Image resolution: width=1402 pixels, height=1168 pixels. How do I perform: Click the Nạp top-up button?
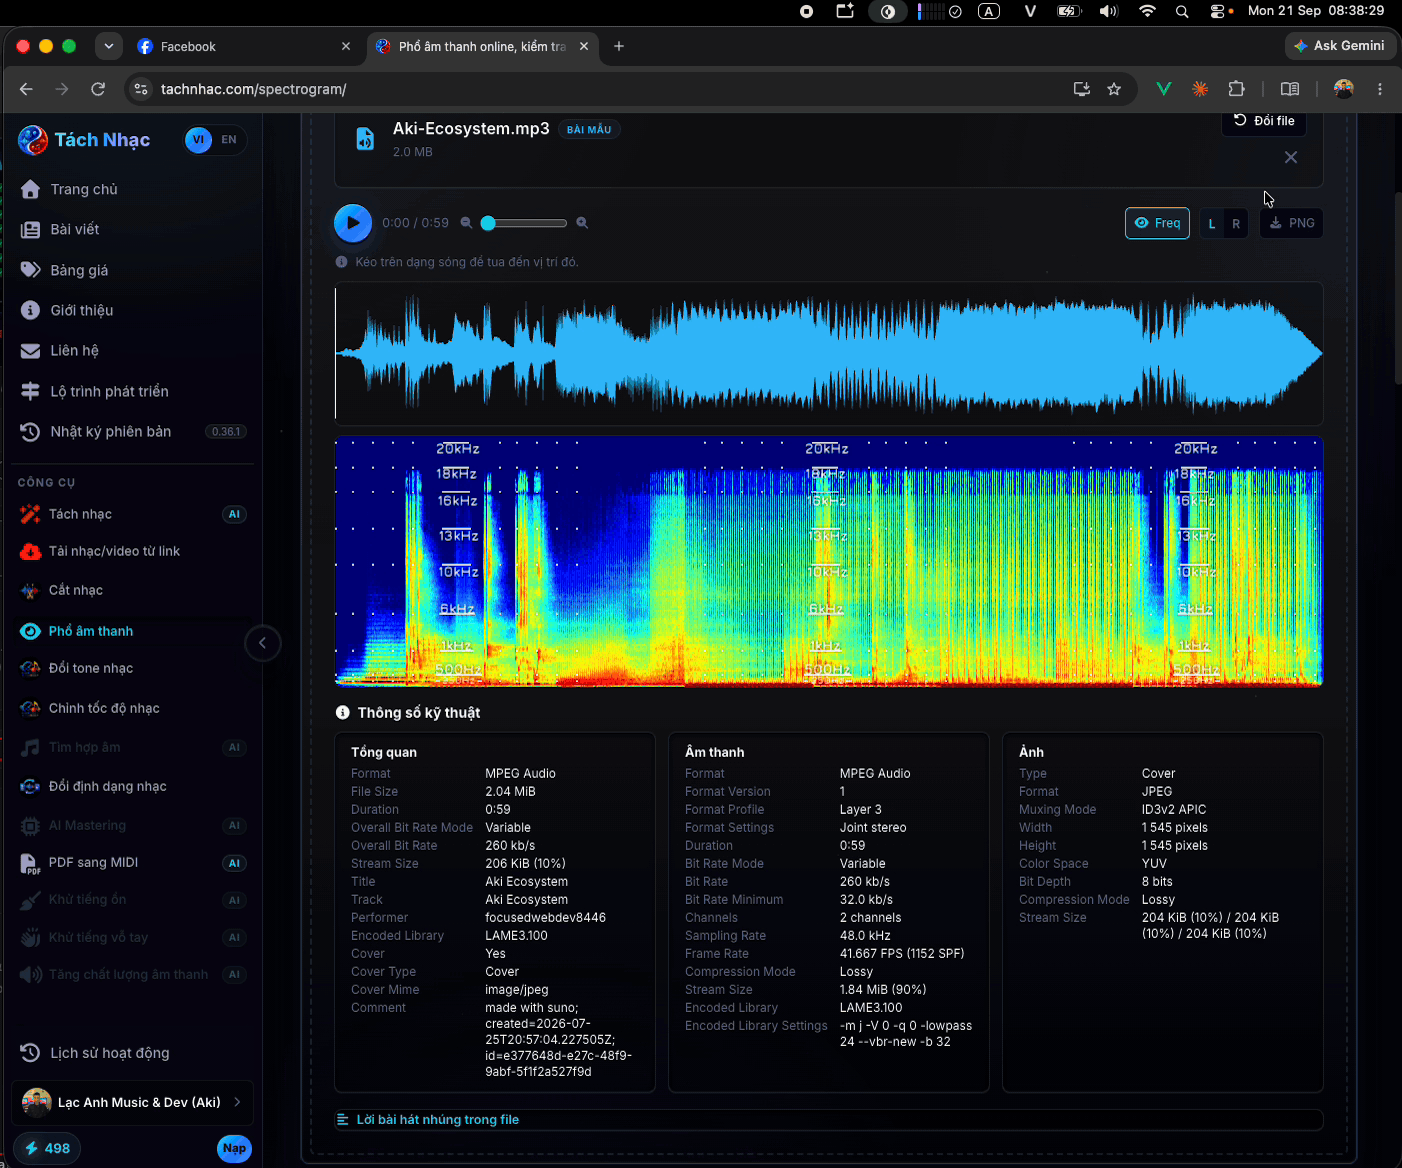coord(234,1148)
